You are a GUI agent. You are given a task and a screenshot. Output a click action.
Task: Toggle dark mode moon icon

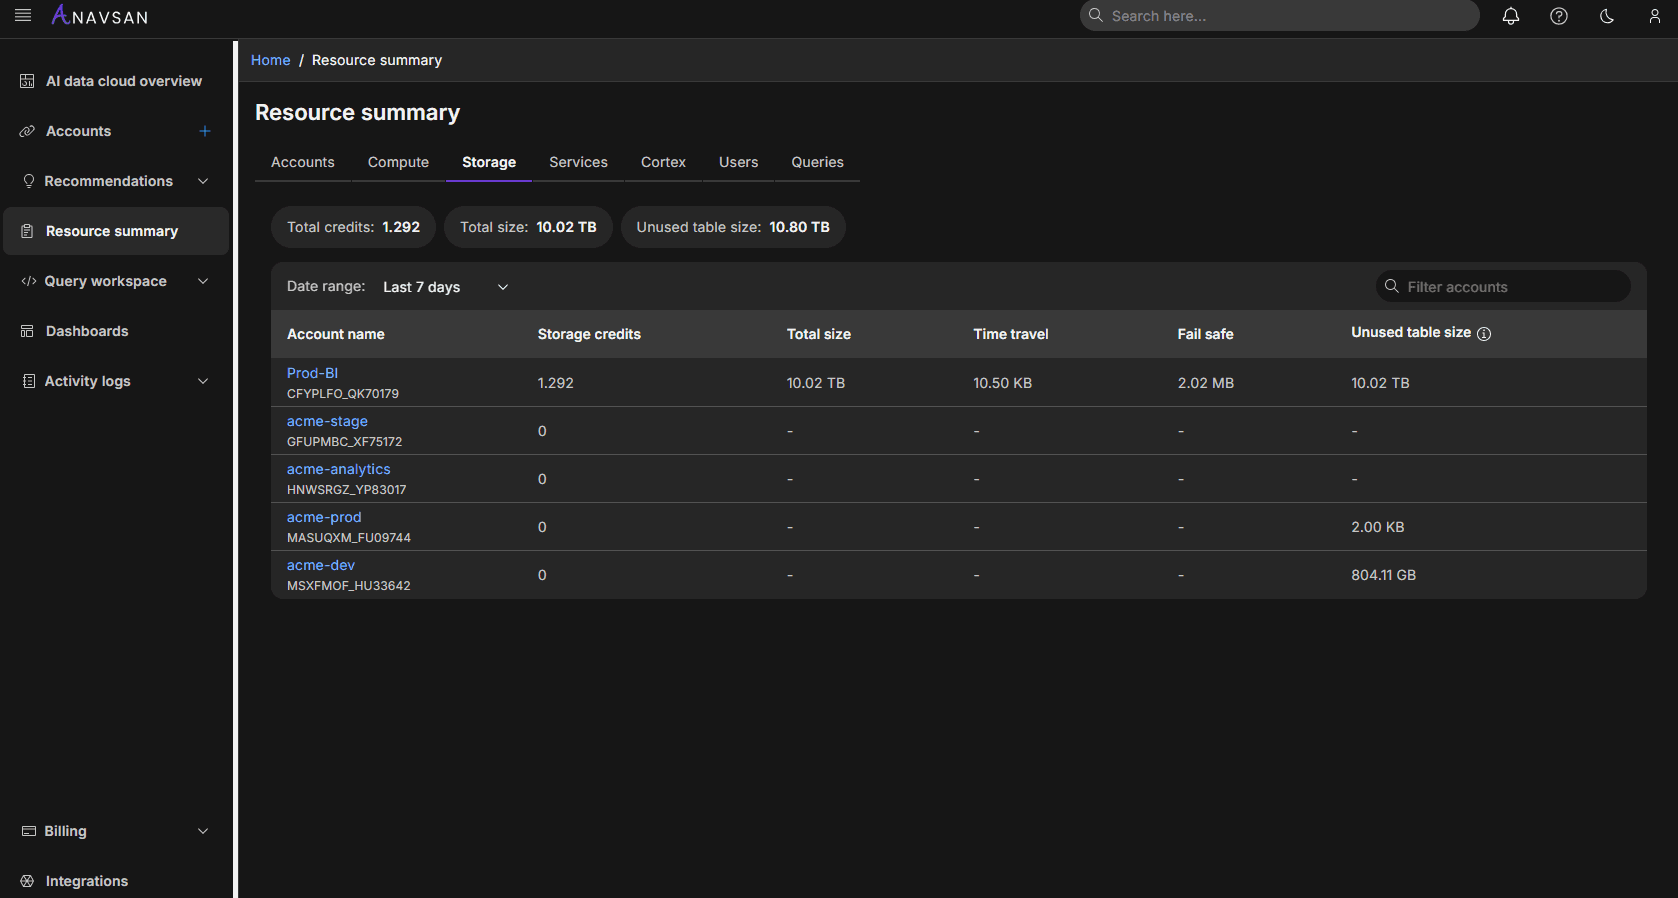(1607, 16)
